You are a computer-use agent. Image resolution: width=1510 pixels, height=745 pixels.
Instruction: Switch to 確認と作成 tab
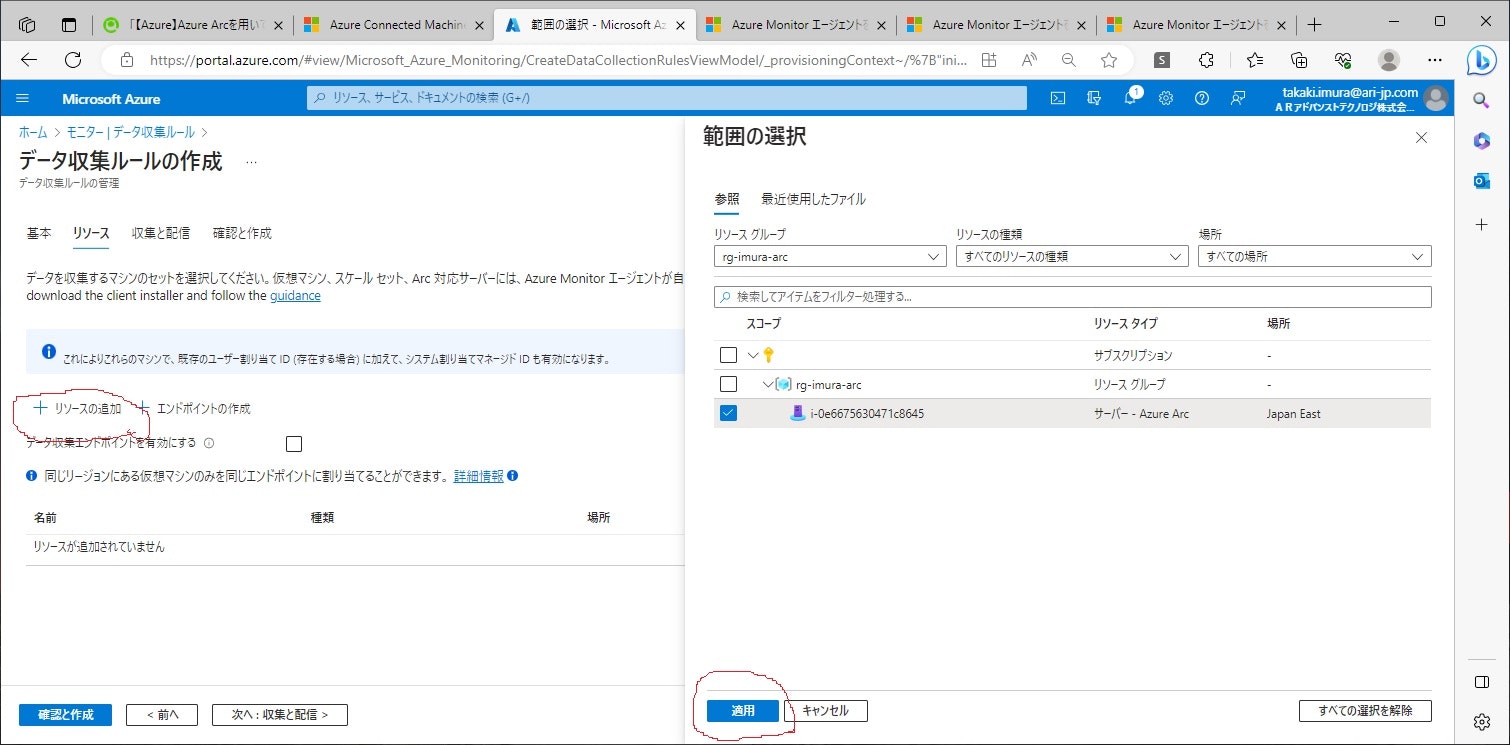(242, 233)
